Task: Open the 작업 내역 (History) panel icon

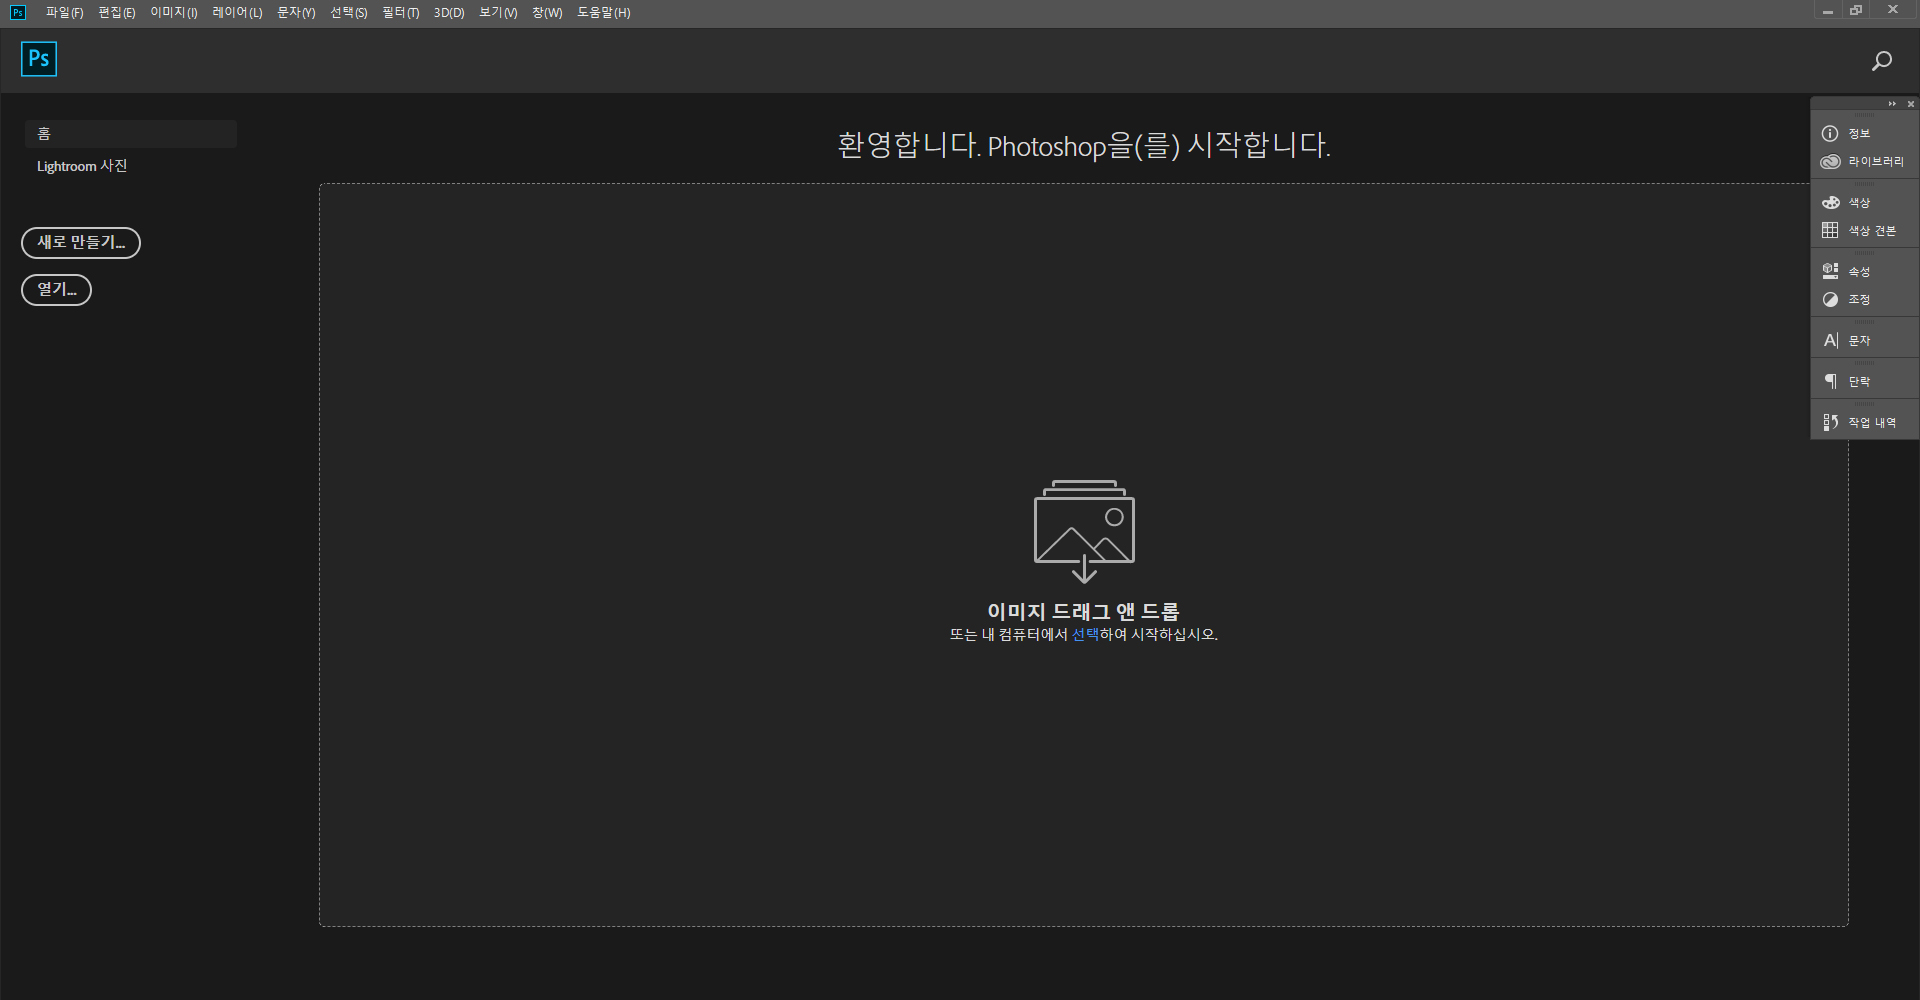Action: tap(1830, 423)
